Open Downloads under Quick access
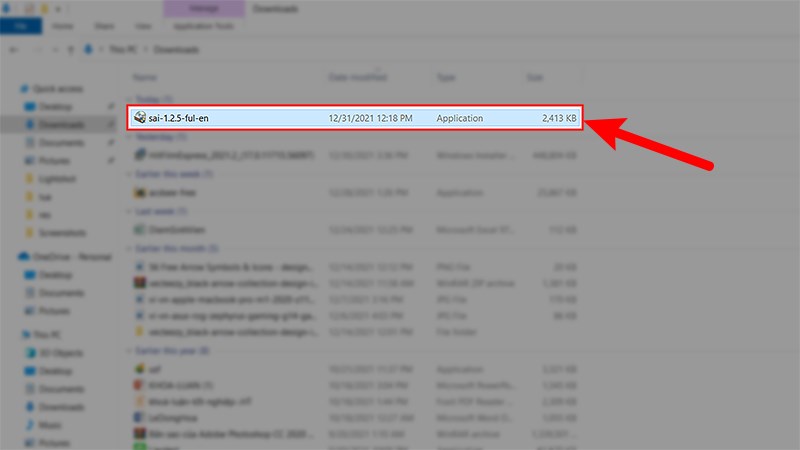 point(61,124)
